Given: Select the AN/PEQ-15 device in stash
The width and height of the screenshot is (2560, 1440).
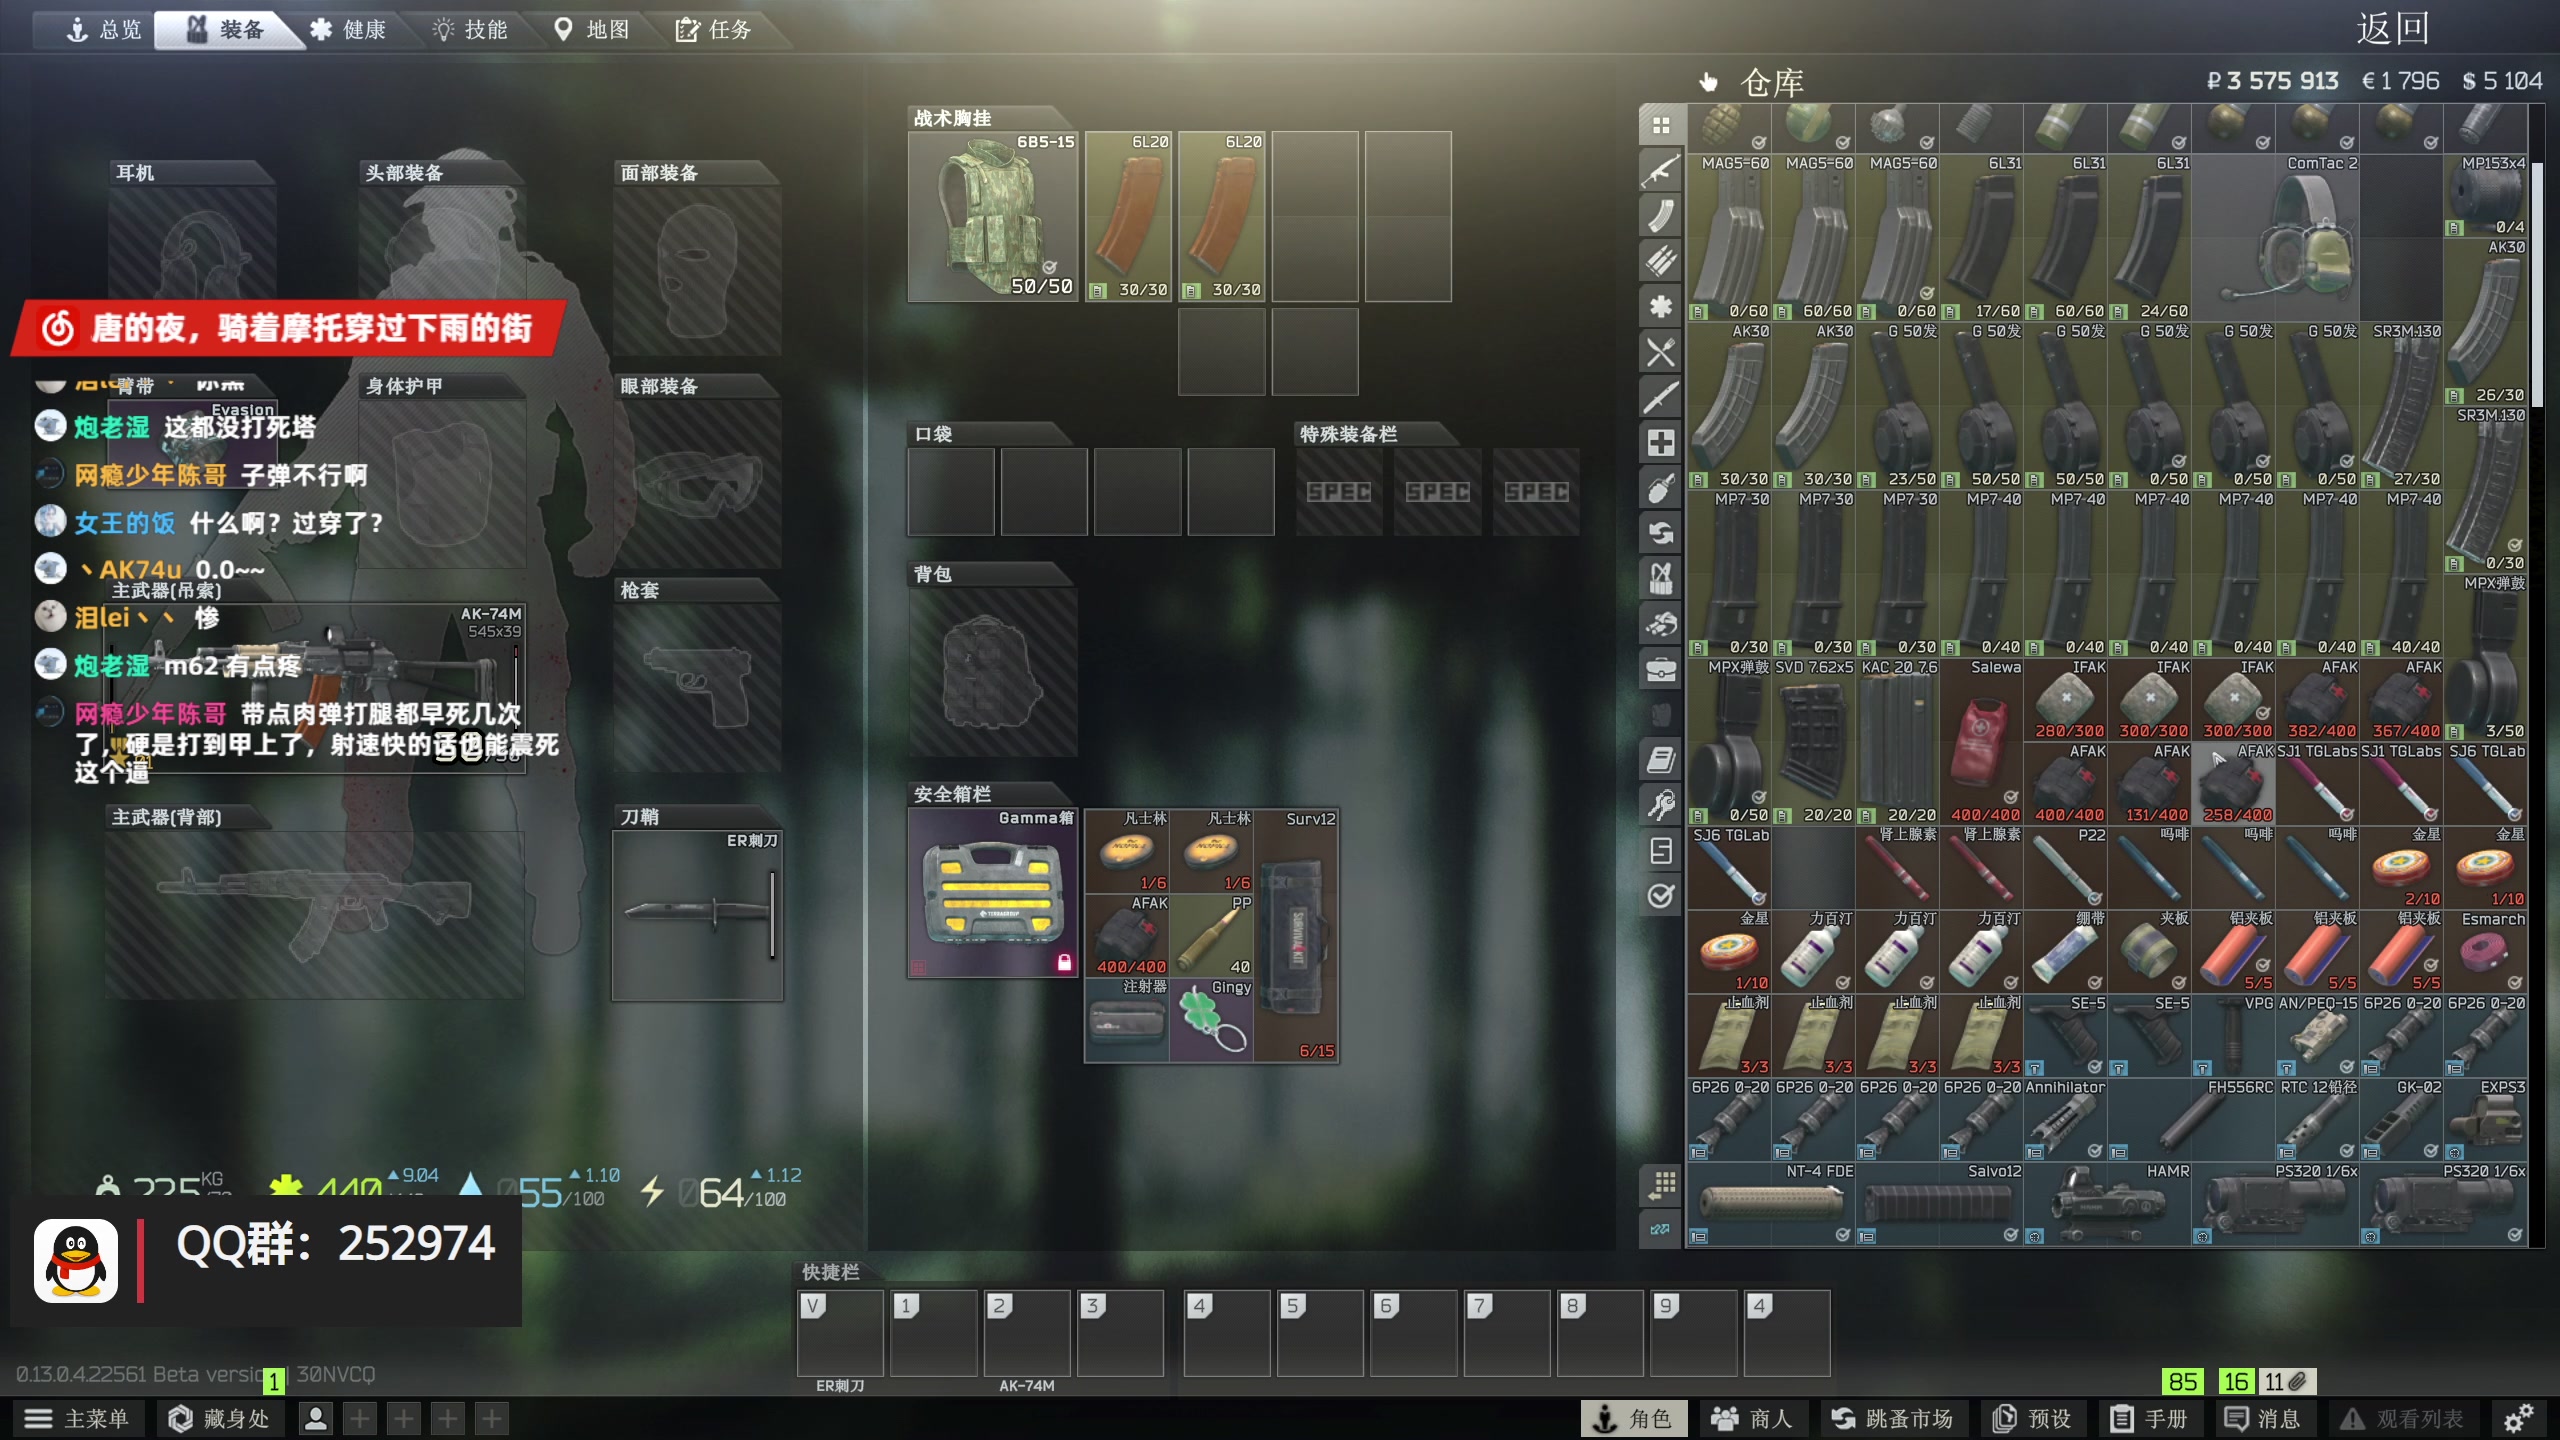Looking at the screenshot, I should coord(2317,1036).
